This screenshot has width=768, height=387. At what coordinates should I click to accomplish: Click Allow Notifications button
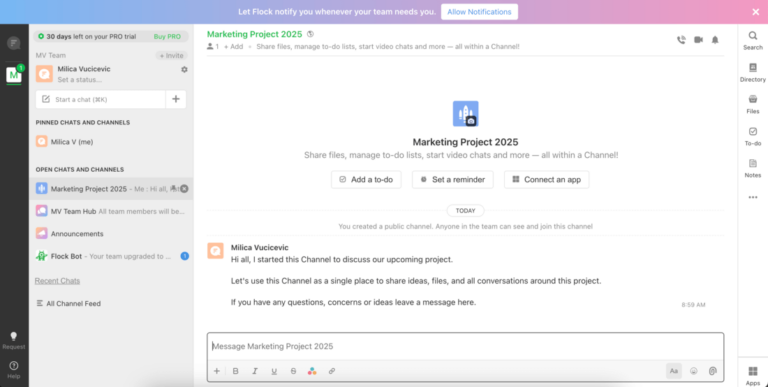coord(479,12)
